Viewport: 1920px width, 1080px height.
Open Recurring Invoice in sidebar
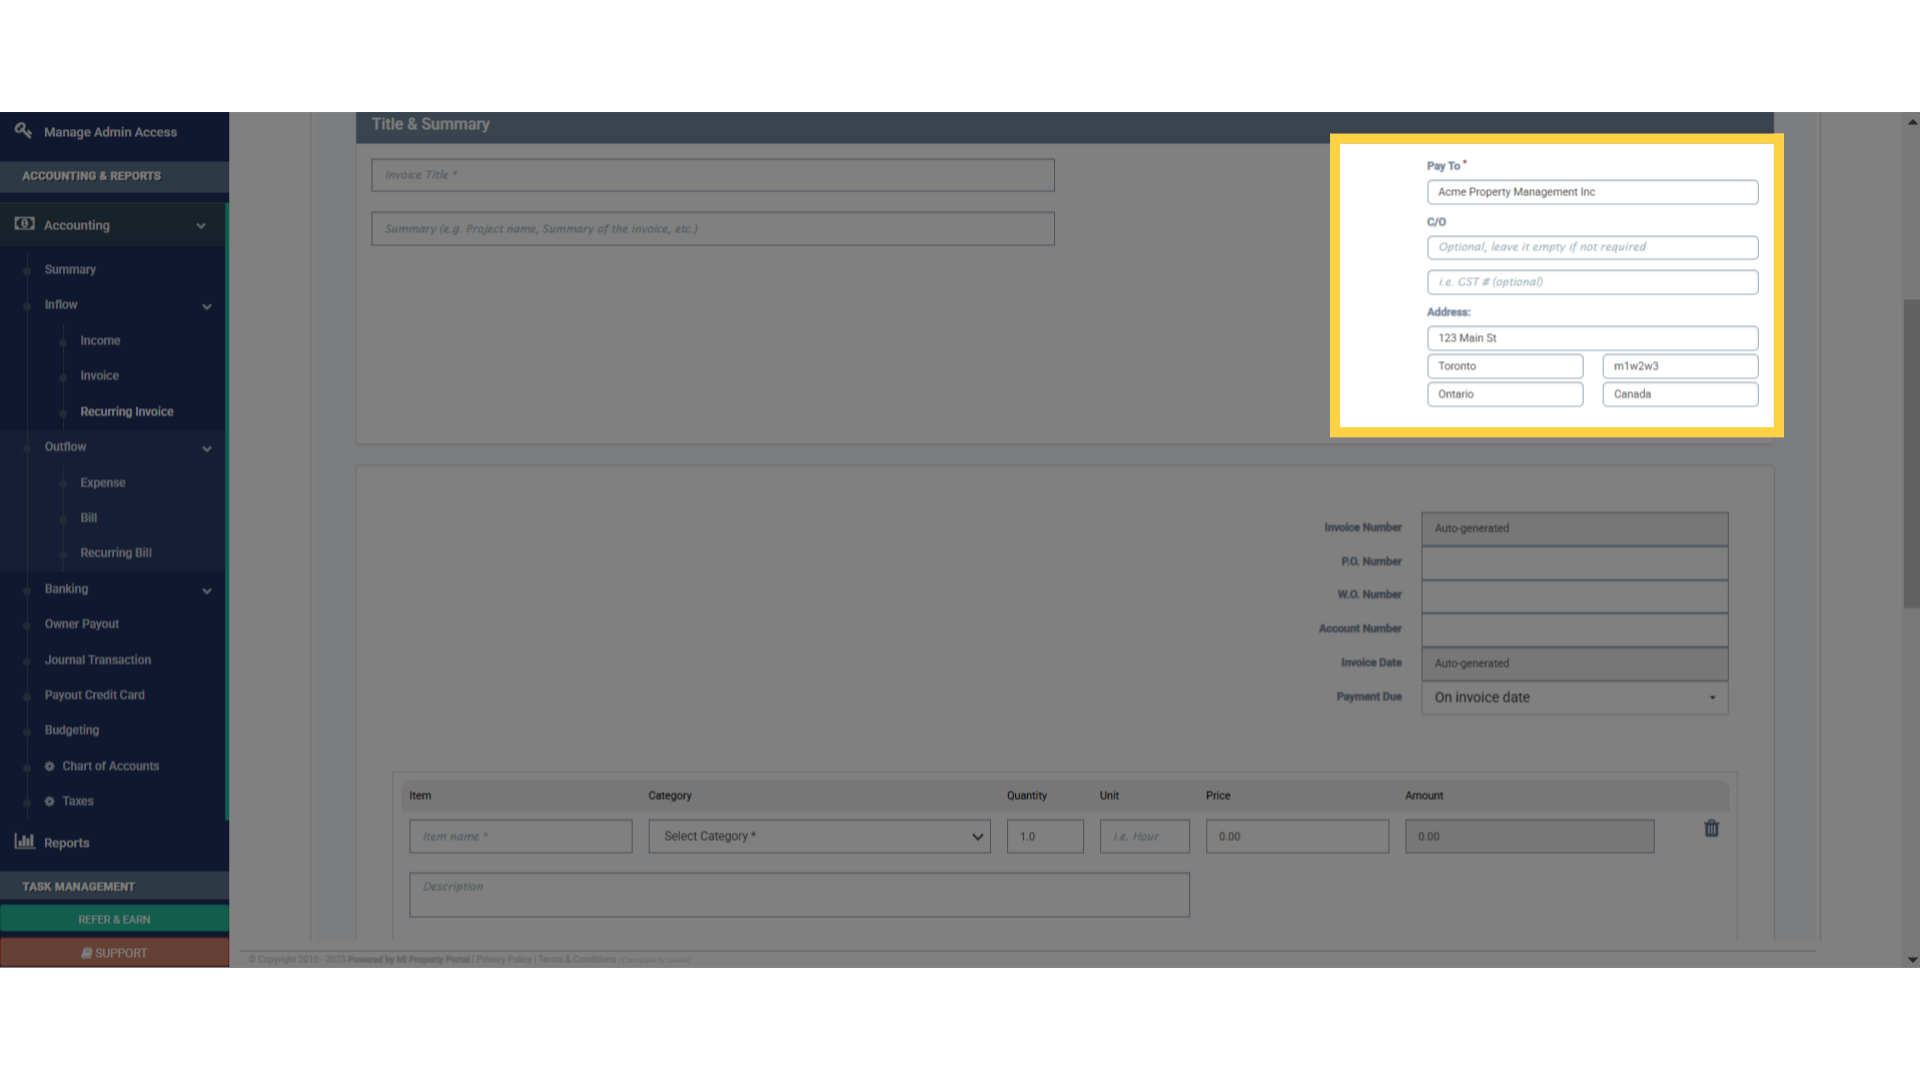pos(127,411)
